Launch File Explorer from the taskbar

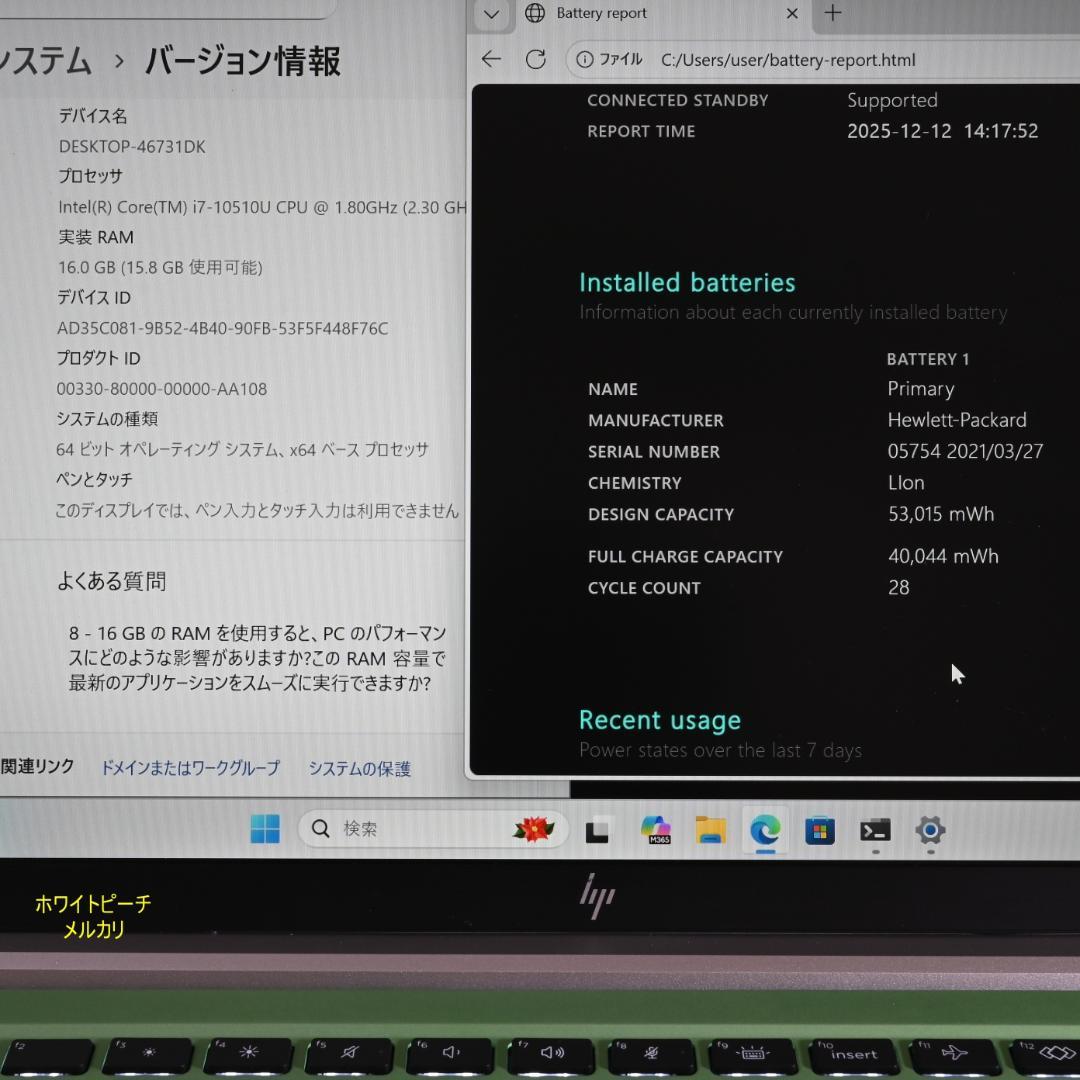[710, 830]
